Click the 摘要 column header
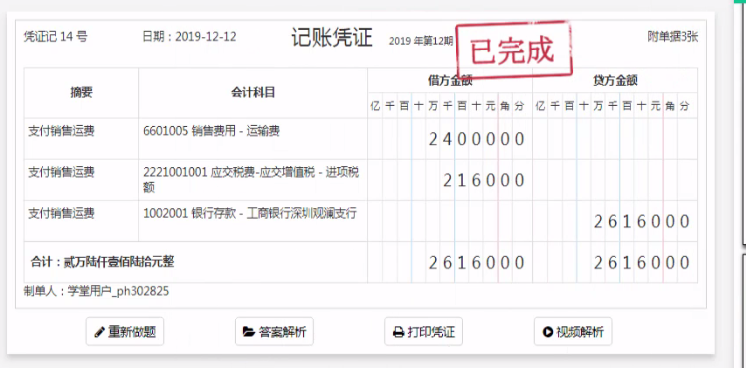This screenshot has width=746, height=368. [x=81, y=93]
